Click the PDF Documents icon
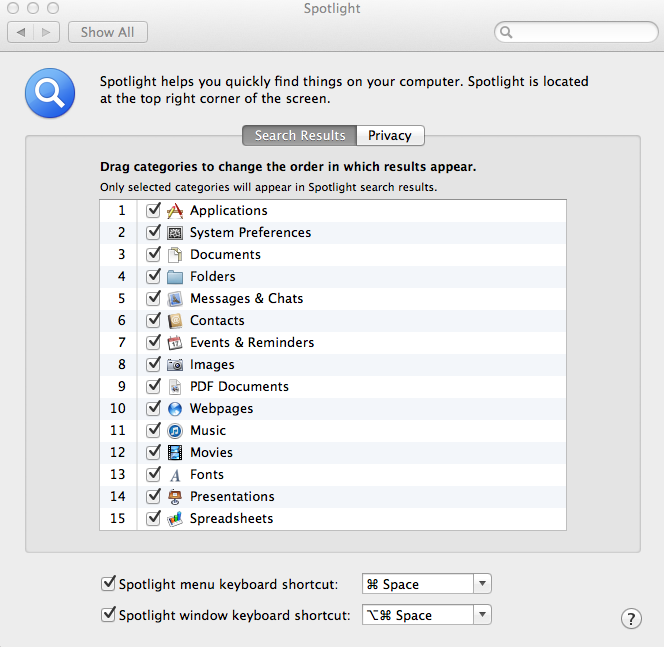Image resolution: width=664 pixels, height=647 pixels. point(175,387)
